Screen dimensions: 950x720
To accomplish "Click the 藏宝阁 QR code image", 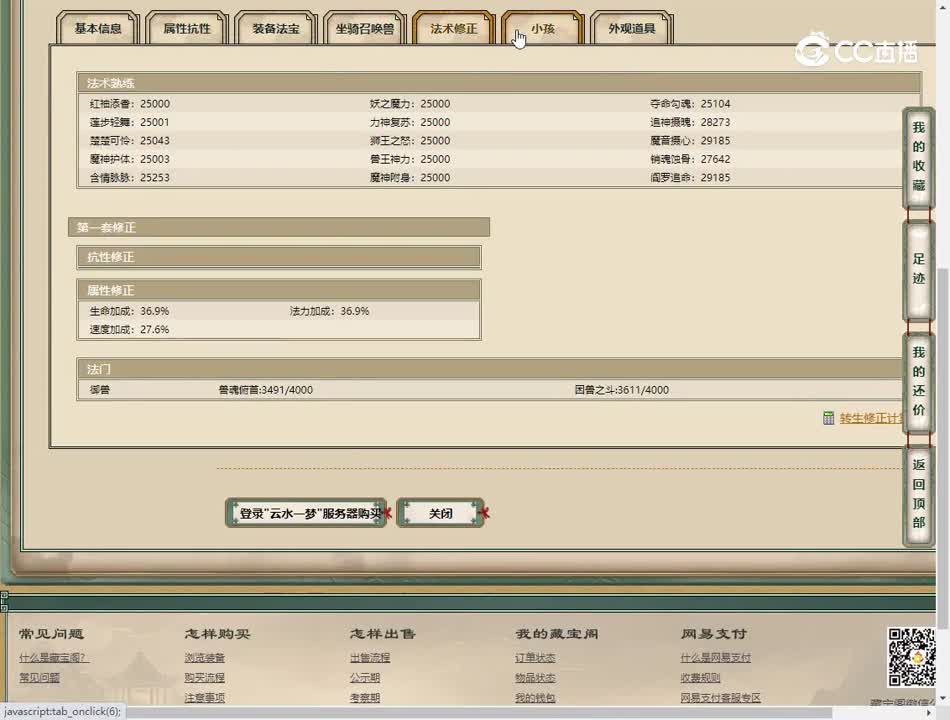I will click(x=911, y=657).
